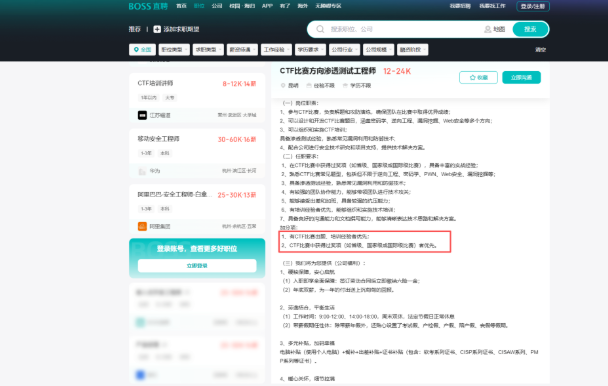
Task: Click the 华为 company name
Action: [x=155, y=171]
